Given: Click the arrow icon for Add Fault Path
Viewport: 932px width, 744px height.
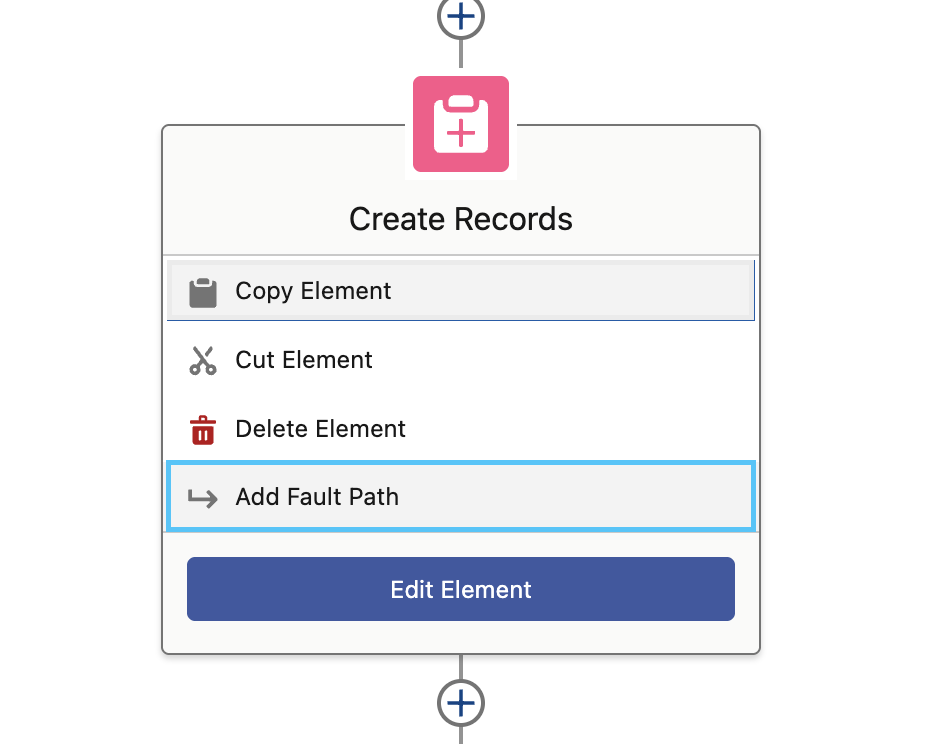Looking at the screenshot, I should [203, 497].
